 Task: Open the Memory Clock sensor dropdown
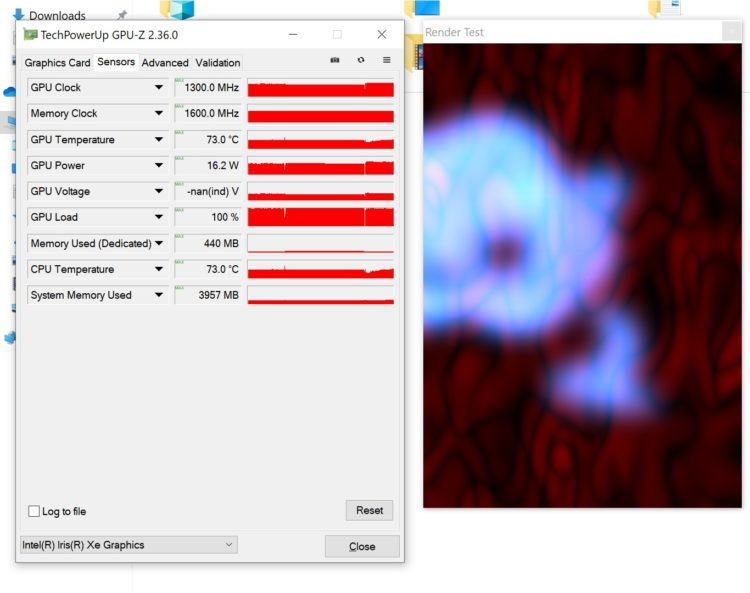tap(158, 113)
